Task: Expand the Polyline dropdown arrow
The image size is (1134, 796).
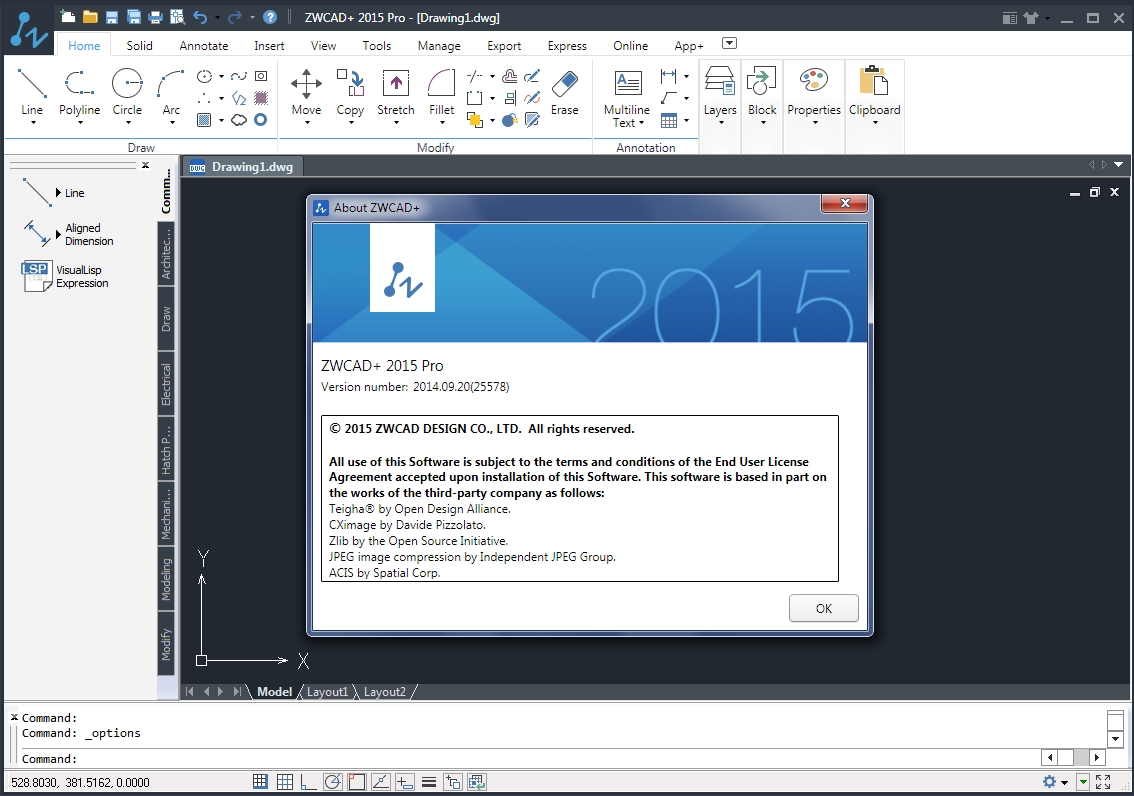Action: point(80,123)
